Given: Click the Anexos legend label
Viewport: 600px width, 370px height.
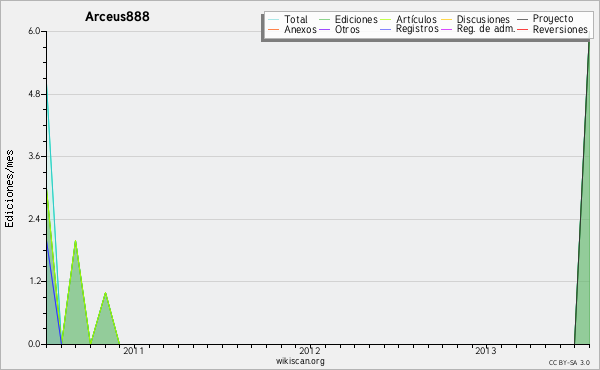Looking at the screenshot, I should (300, 29).
